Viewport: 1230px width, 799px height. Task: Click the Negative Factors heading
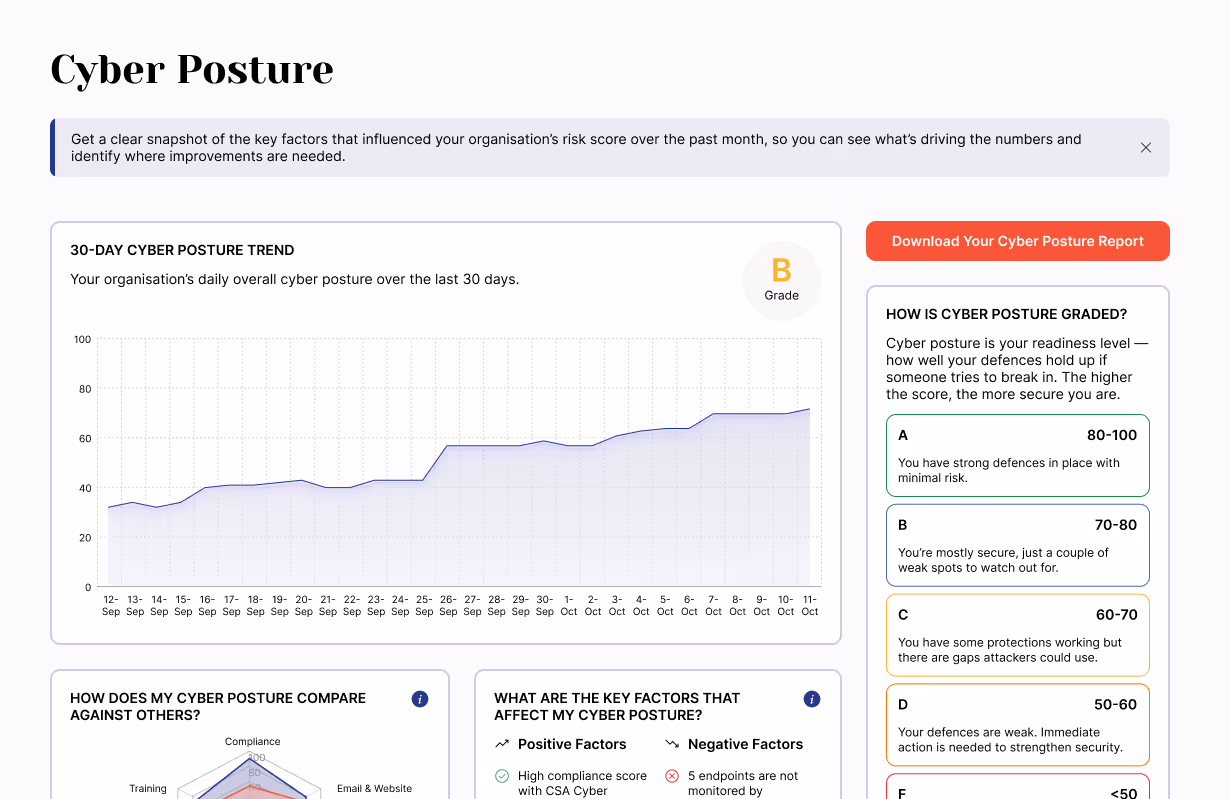click(745, 744)
